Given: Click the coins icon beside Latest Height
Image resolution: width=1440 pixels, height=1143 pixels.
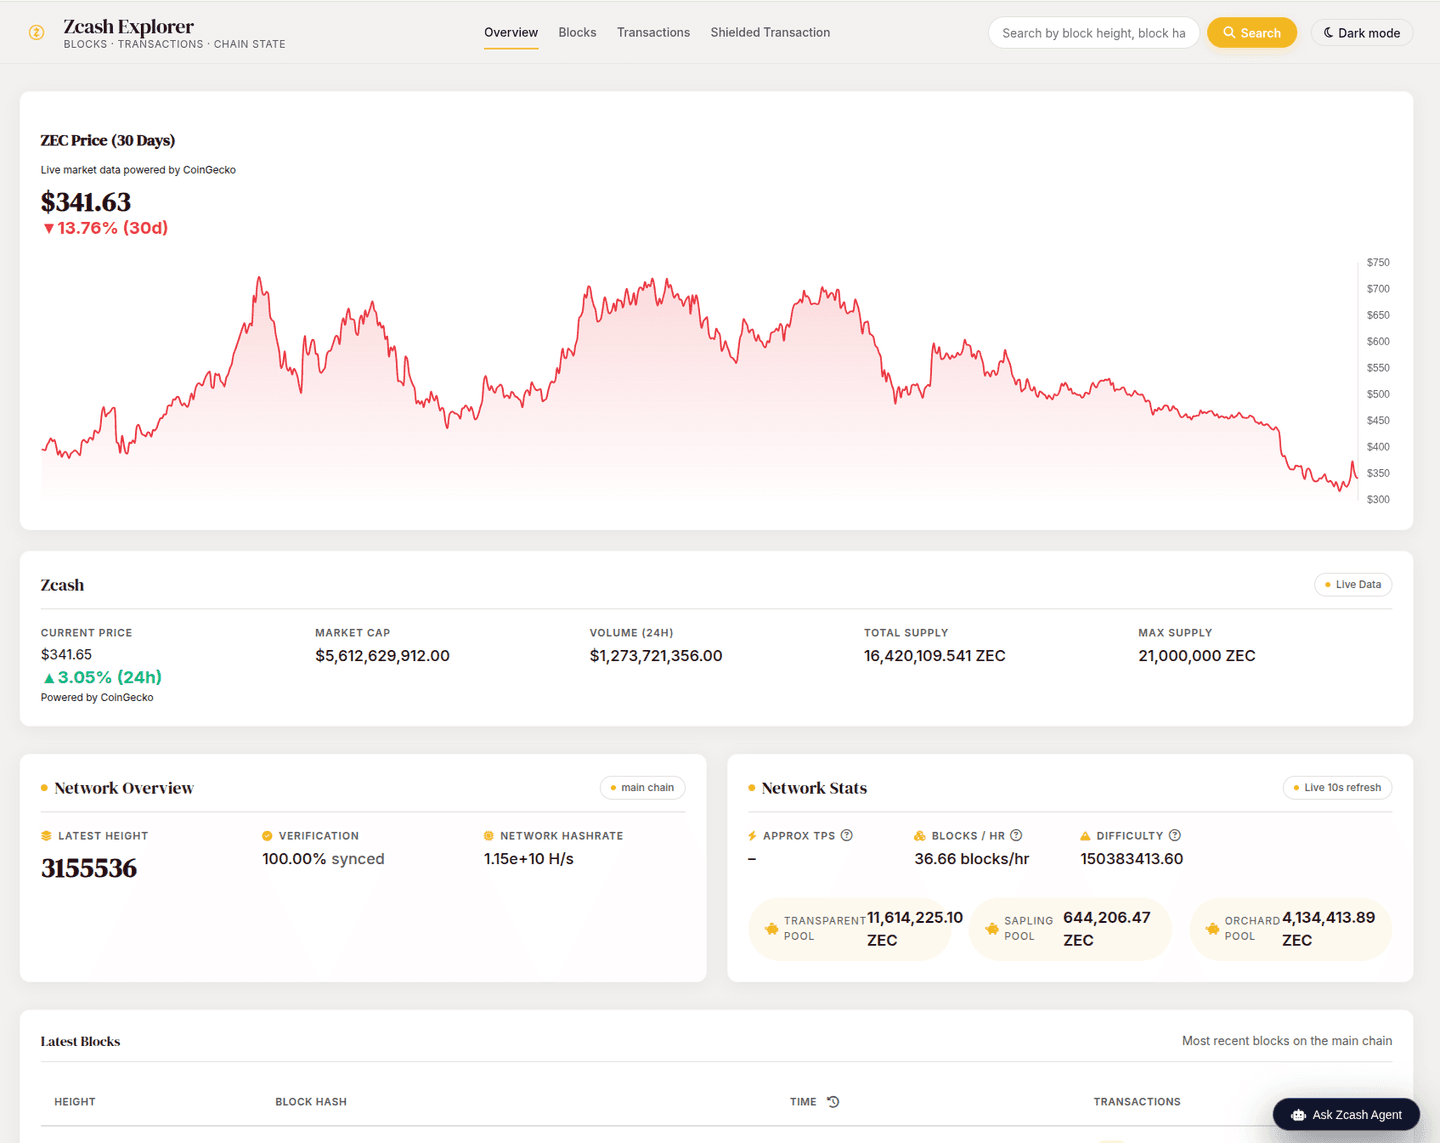Looking at the screenshot, I should coord(47,835).
